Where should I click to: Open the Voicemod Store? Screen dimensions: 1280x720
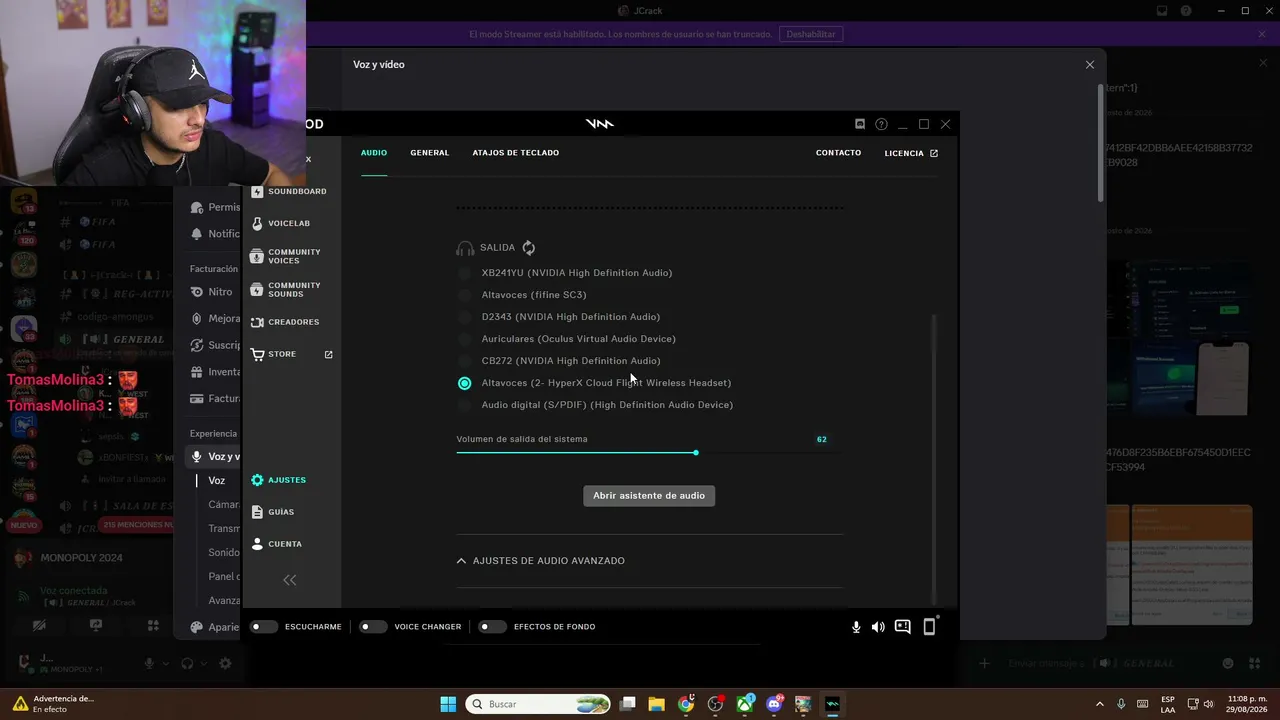tap(292, 354)
